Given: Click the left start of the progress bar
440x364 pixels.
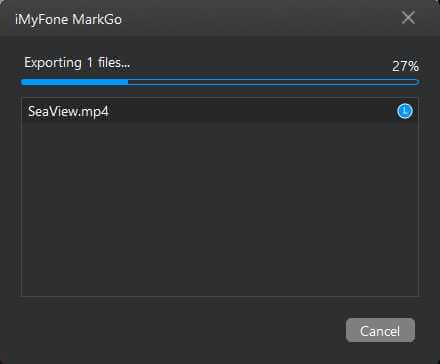Looking at the screenshot, I should point(25,82).
